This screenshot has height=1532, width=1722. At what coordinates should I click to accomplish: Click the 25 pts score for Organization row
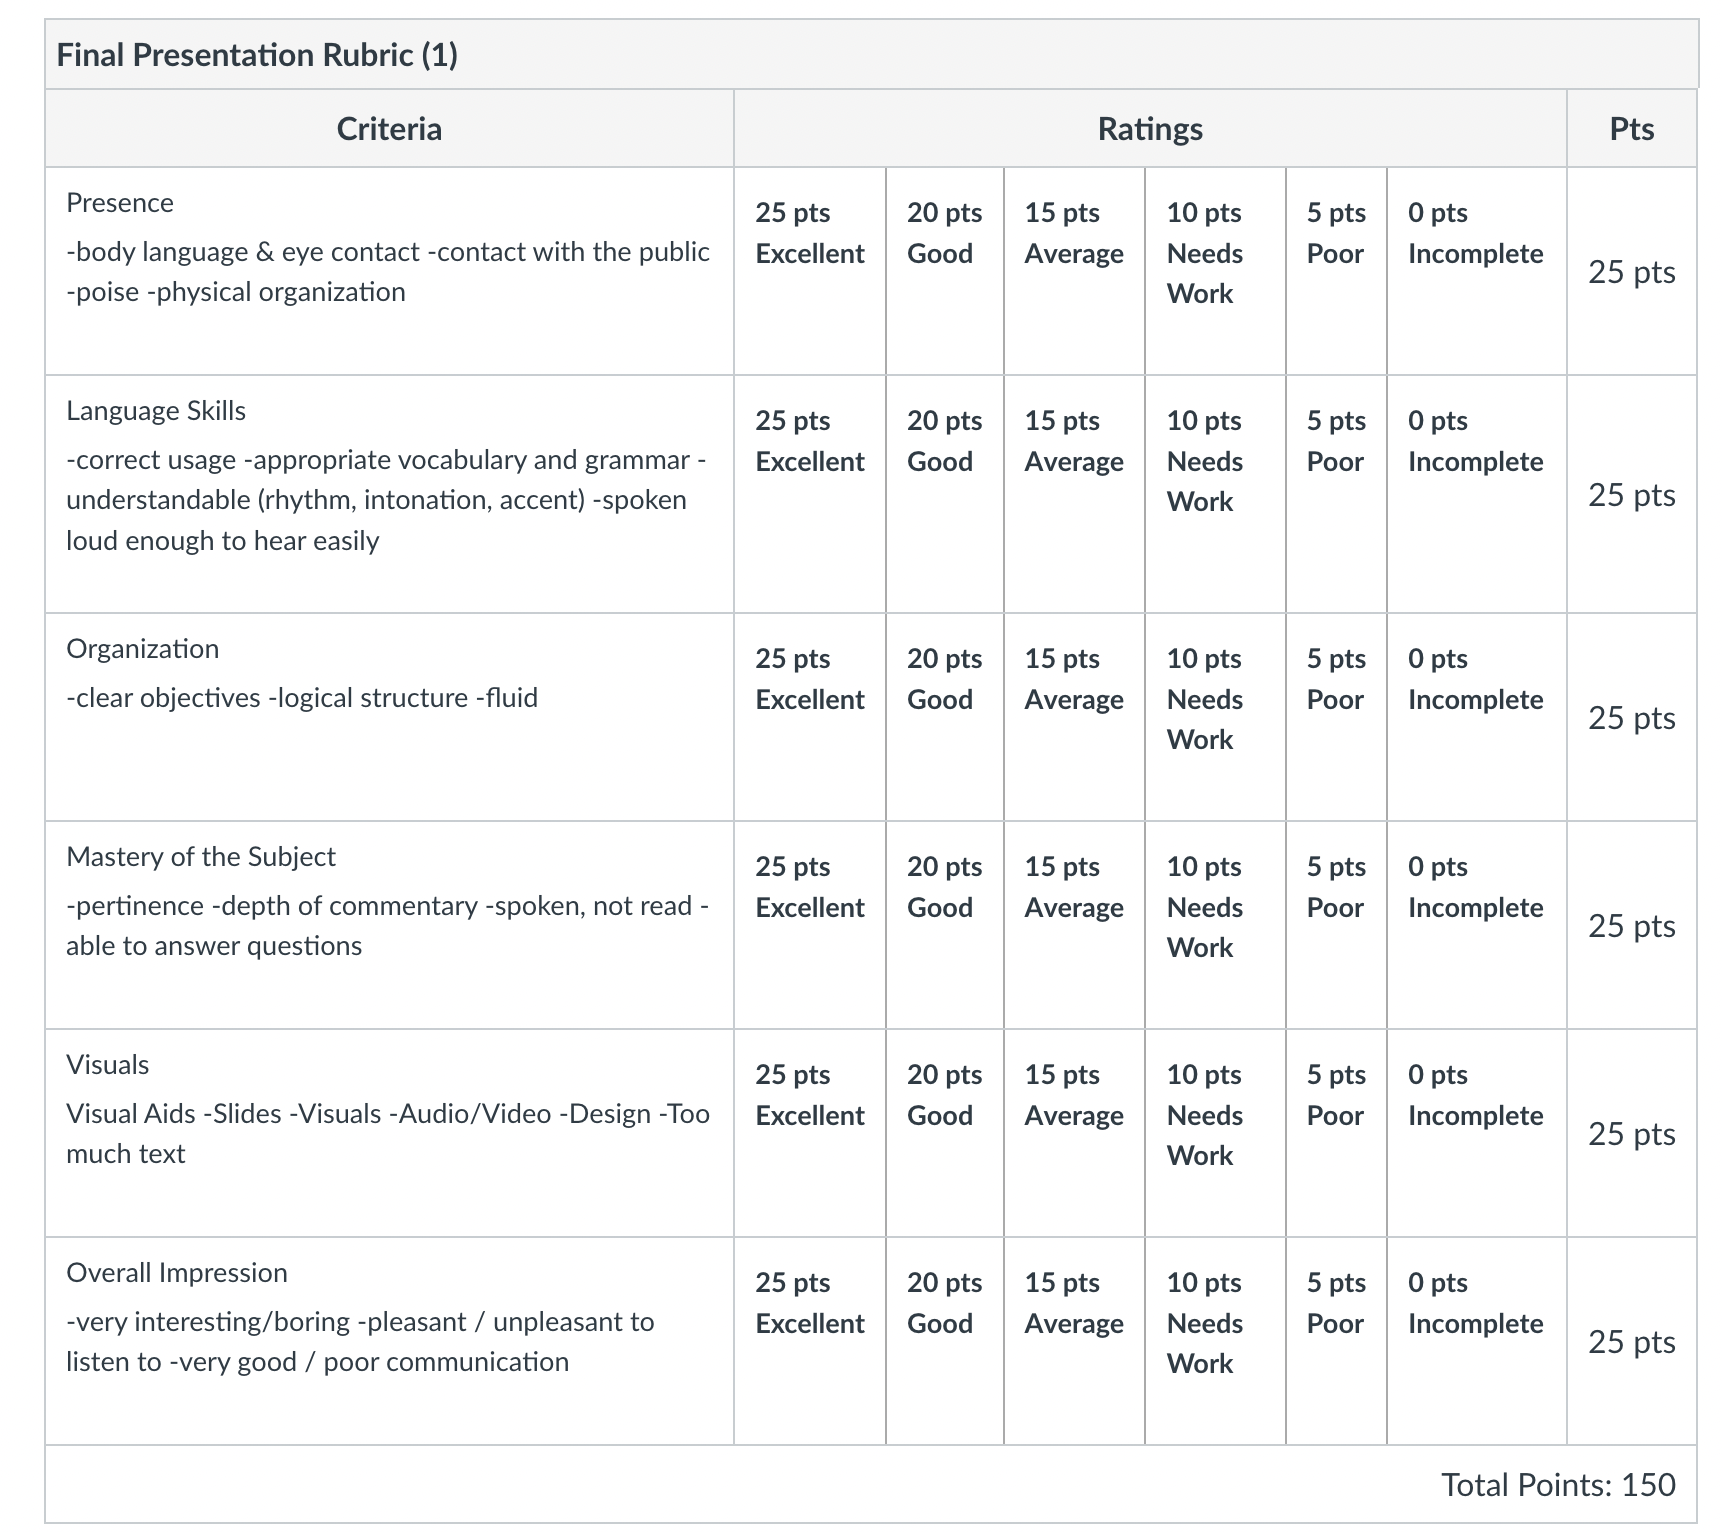[x=1632, y=718]
